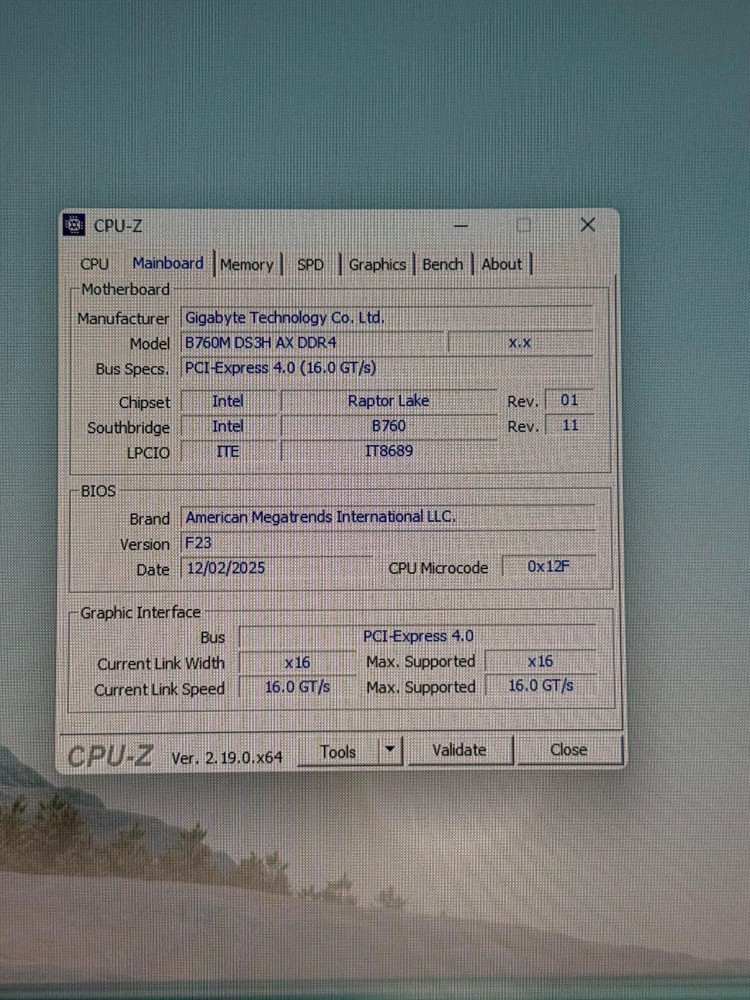The width and height of the screenshot is (750, 1000).
Task: Click the CPU-Z window title text
Action: click(x=118, y=226)
